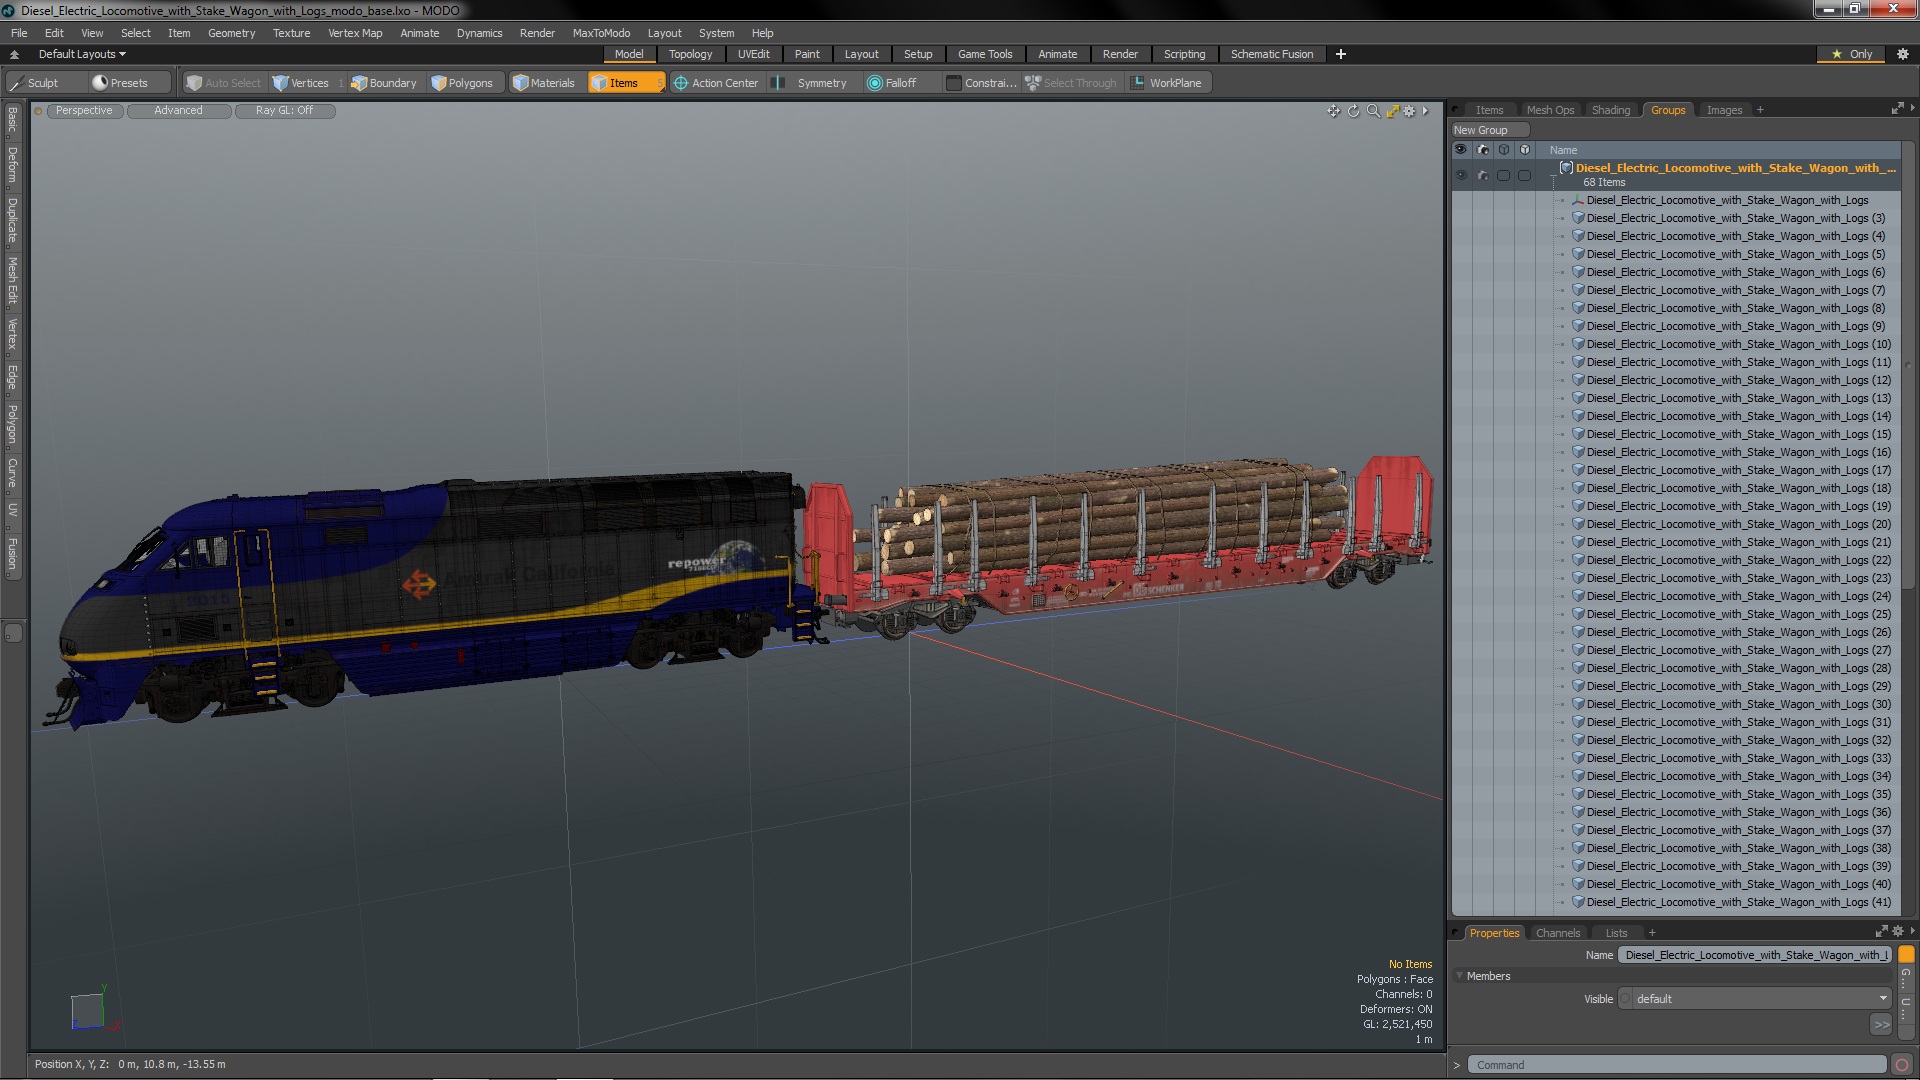Switch to the Mesh Ops tab
Viewport: 1920px width, 1080px height.
pyautogui.click(x=1549, y=110)
